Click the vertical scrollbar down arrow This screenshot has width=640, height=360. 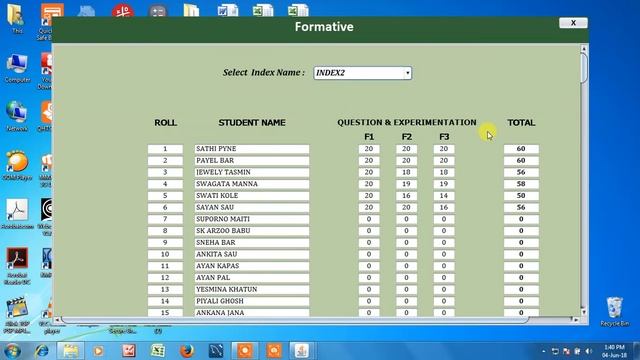[584, 312]
